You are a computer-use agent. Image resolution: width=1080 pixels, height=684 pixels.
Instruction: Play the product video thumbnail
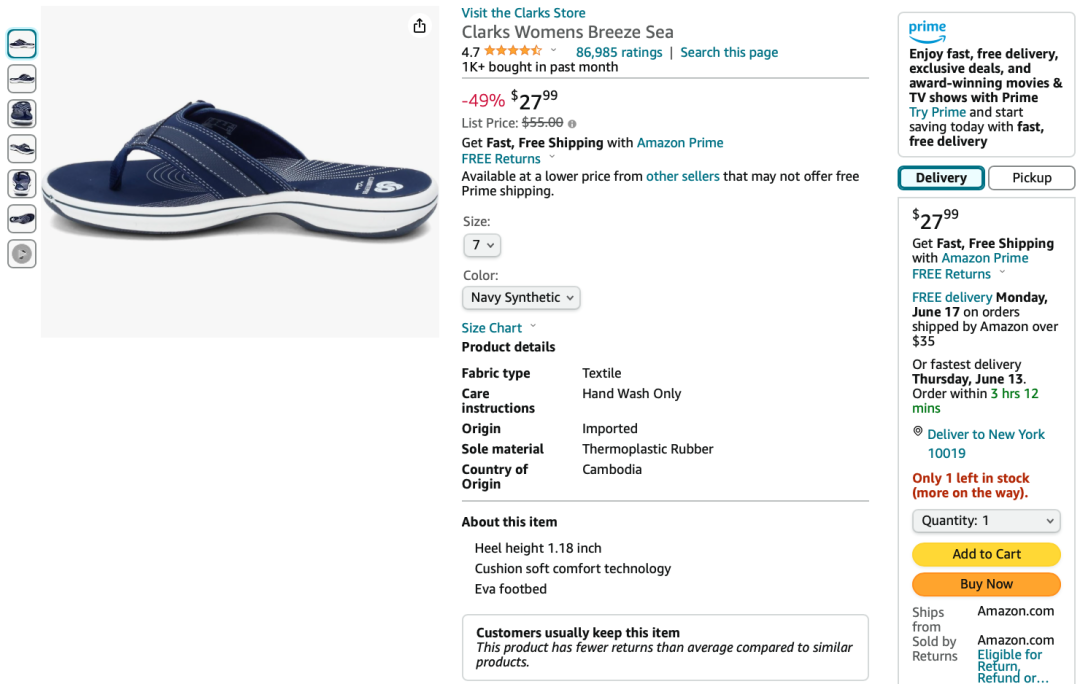22,254
